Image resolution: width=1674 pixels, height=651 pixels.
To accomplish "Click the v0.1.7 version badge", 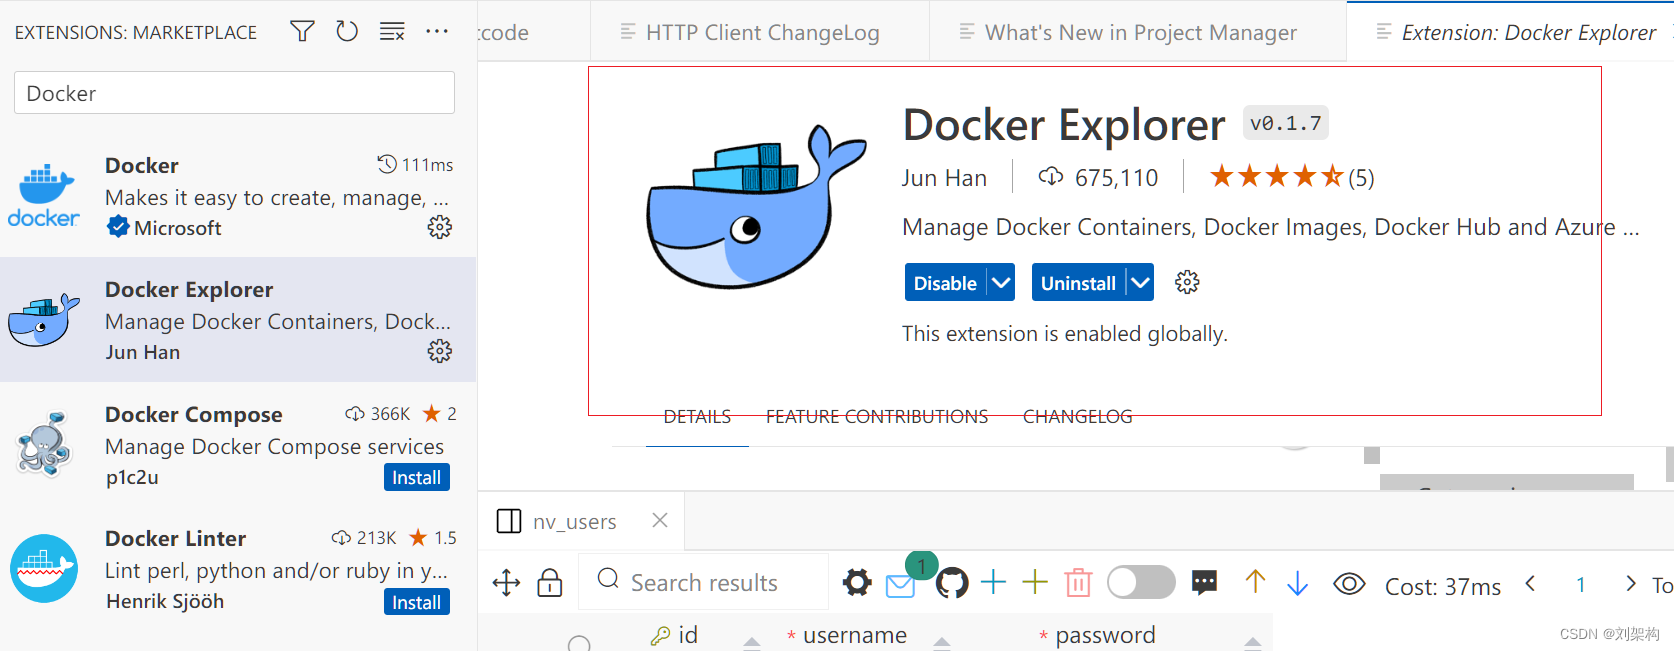I will (x=1286, y=123).
